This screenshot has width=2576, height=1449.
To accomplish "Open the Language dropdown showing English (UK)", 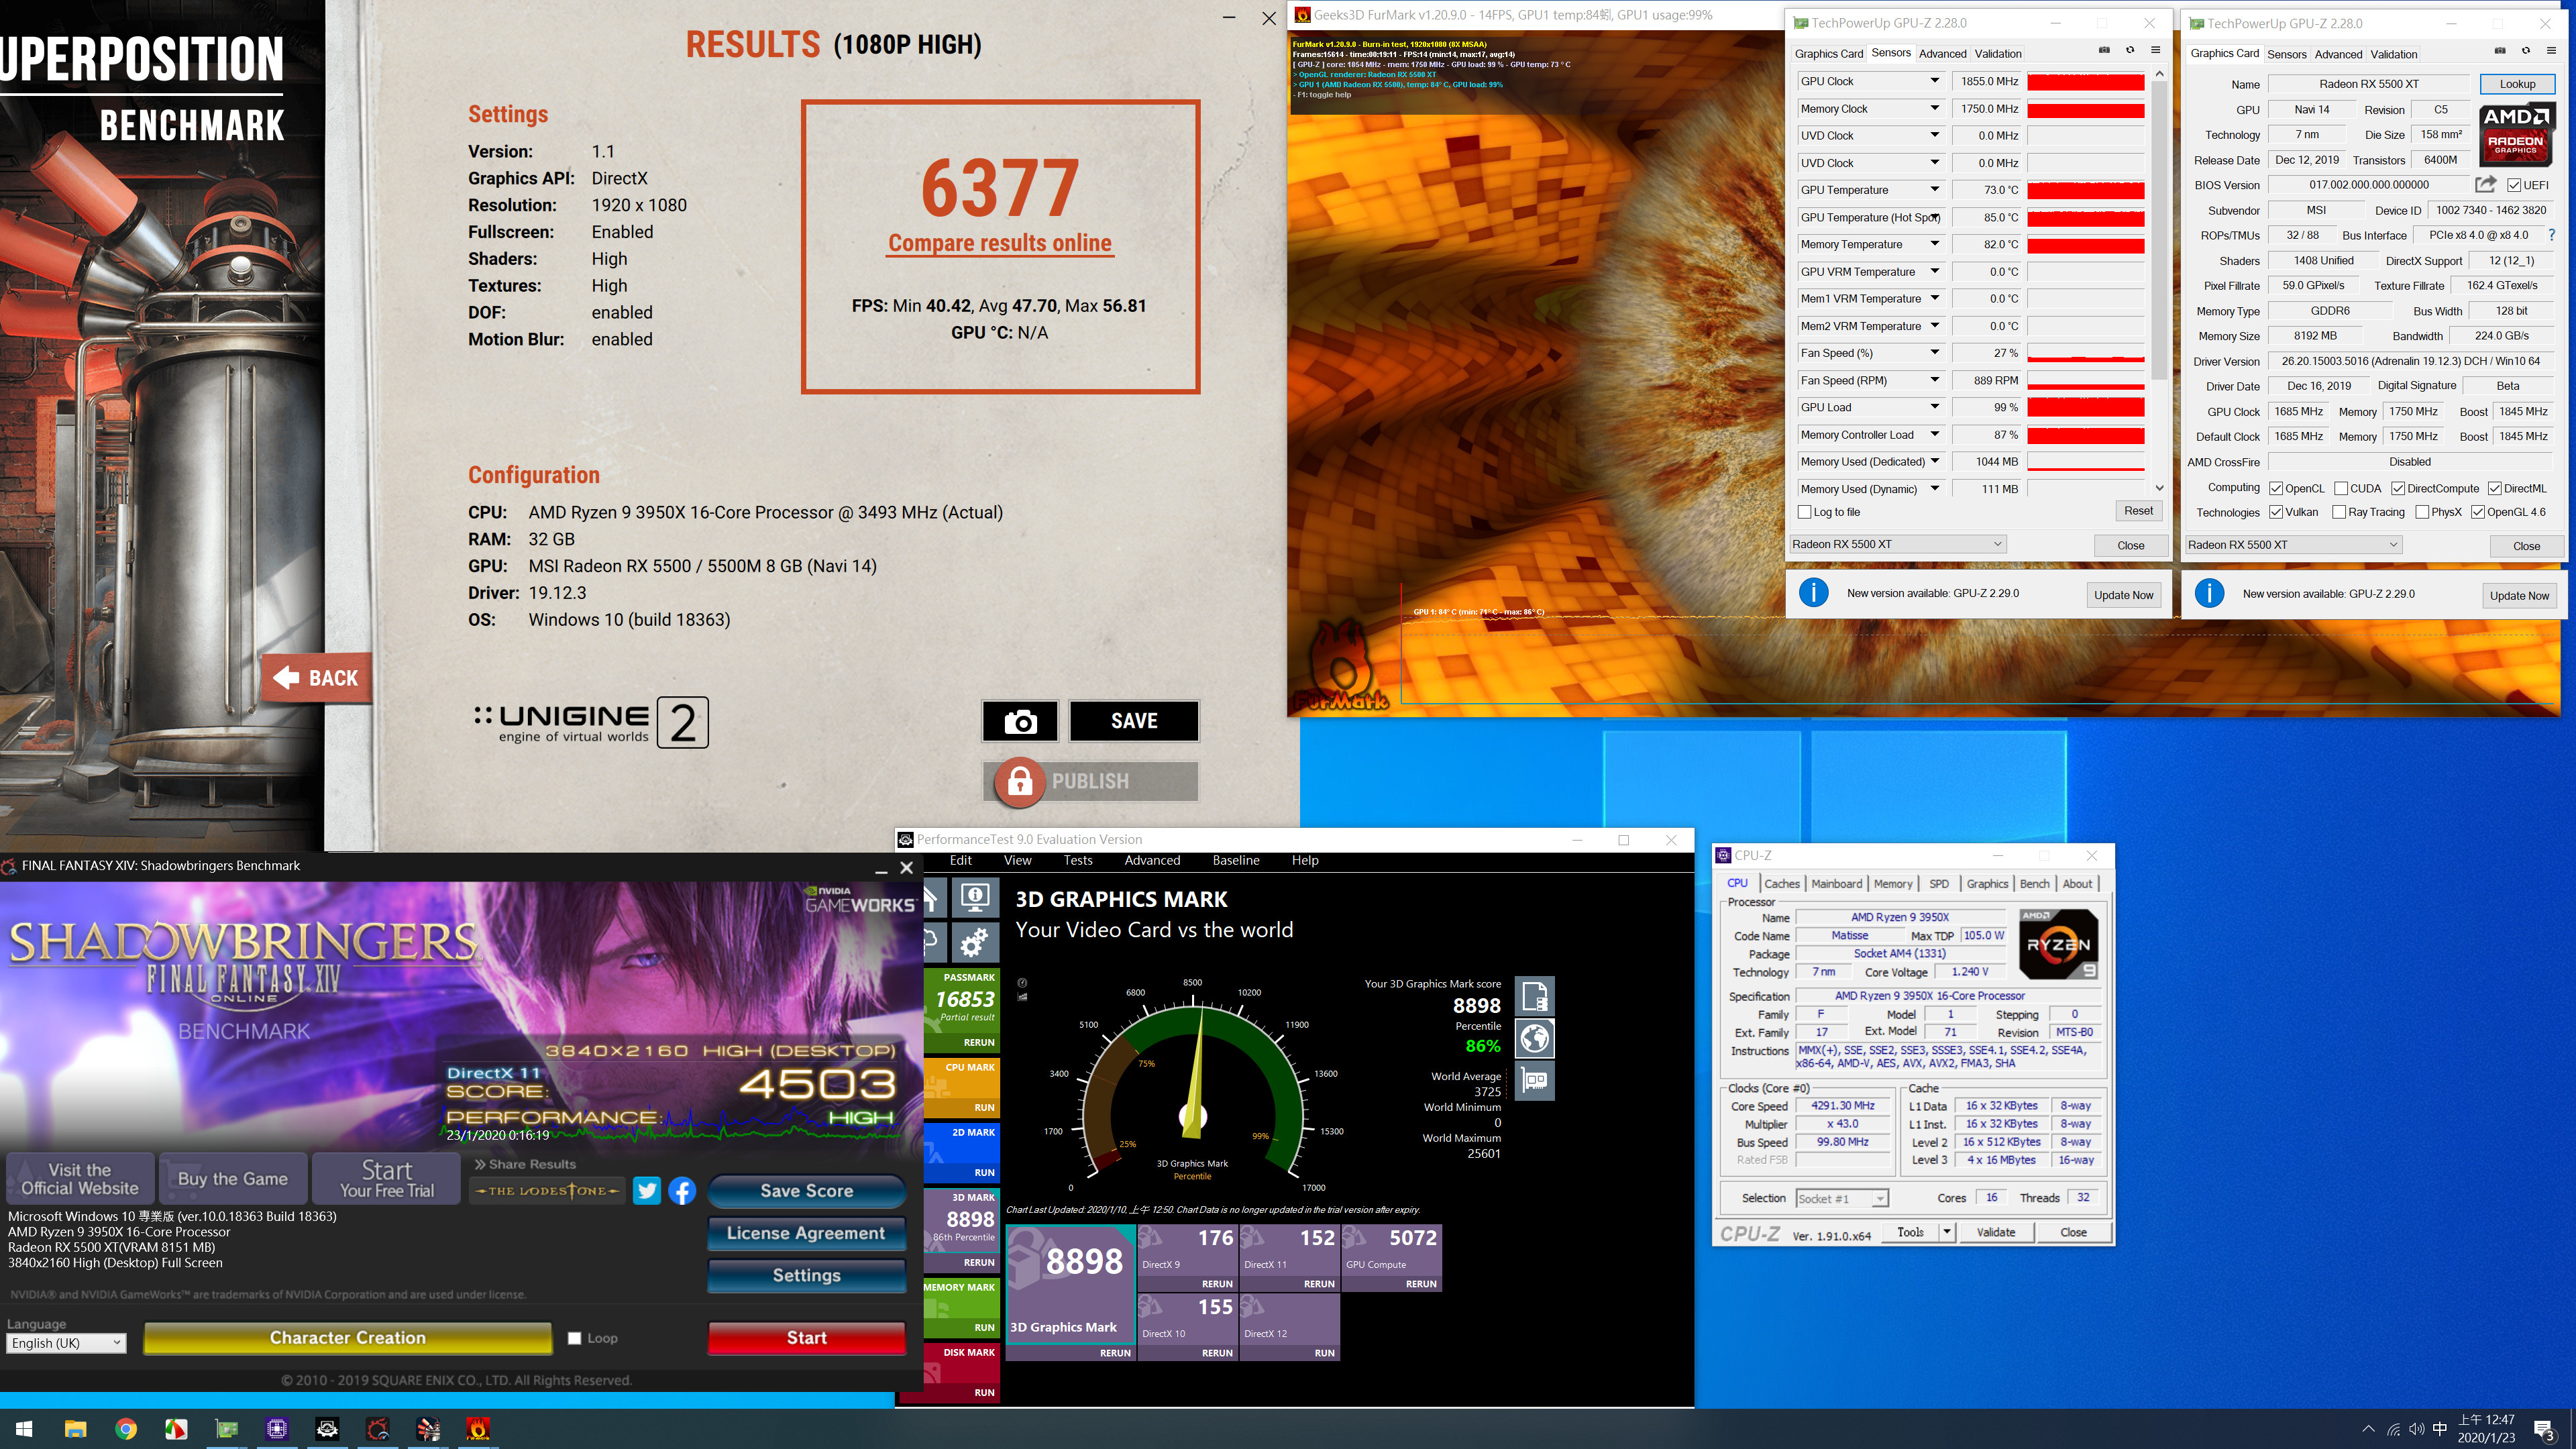I will point(67,1343).
